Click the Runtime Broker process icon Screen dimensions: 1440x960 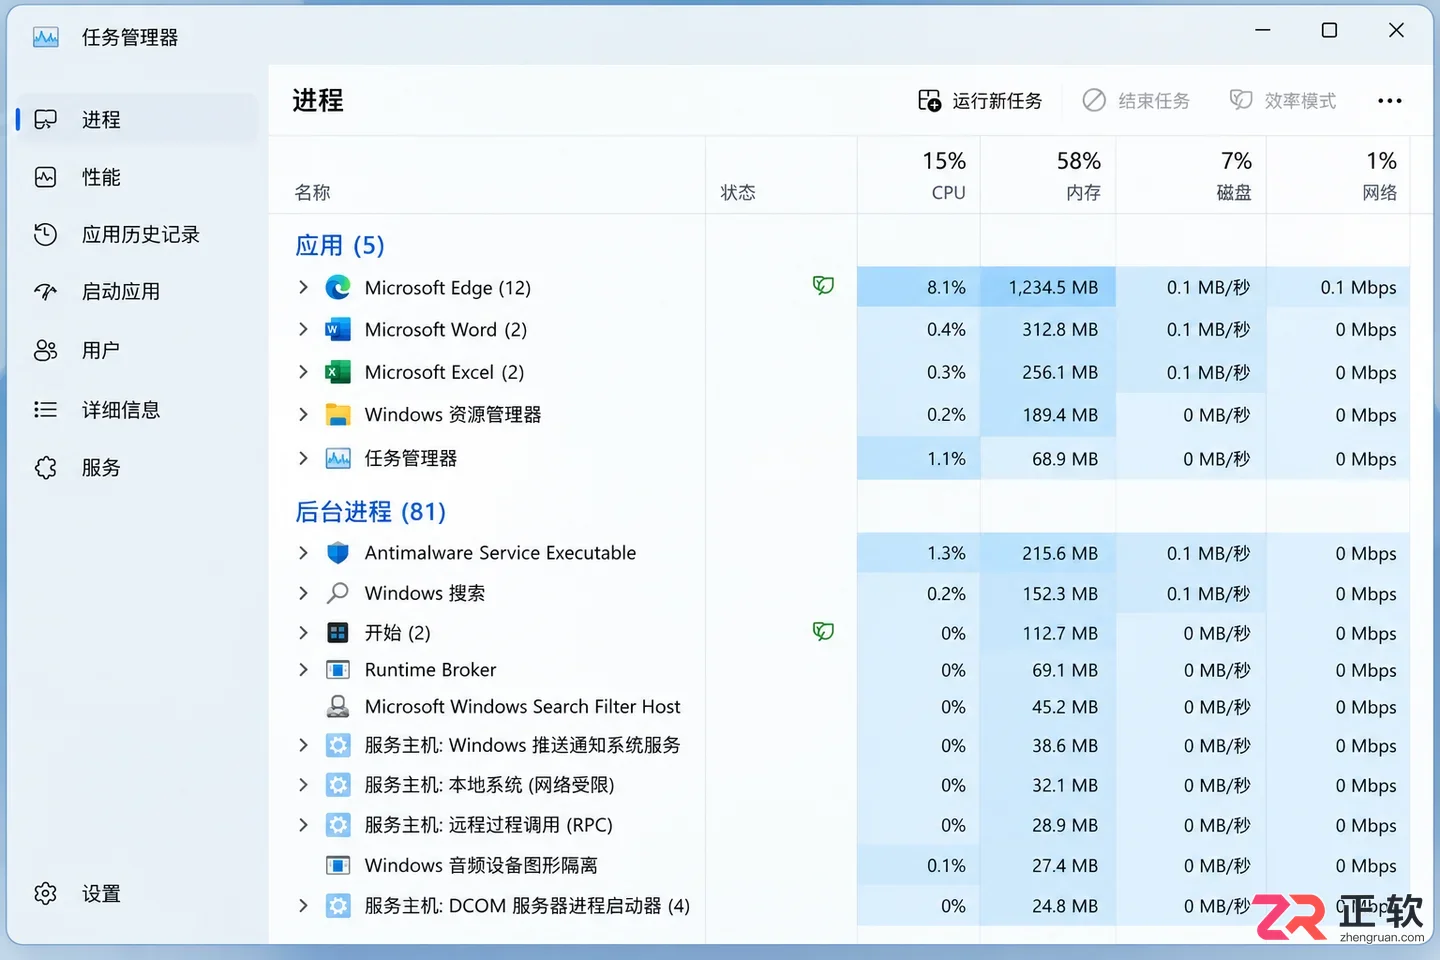(x=338, y=670)
